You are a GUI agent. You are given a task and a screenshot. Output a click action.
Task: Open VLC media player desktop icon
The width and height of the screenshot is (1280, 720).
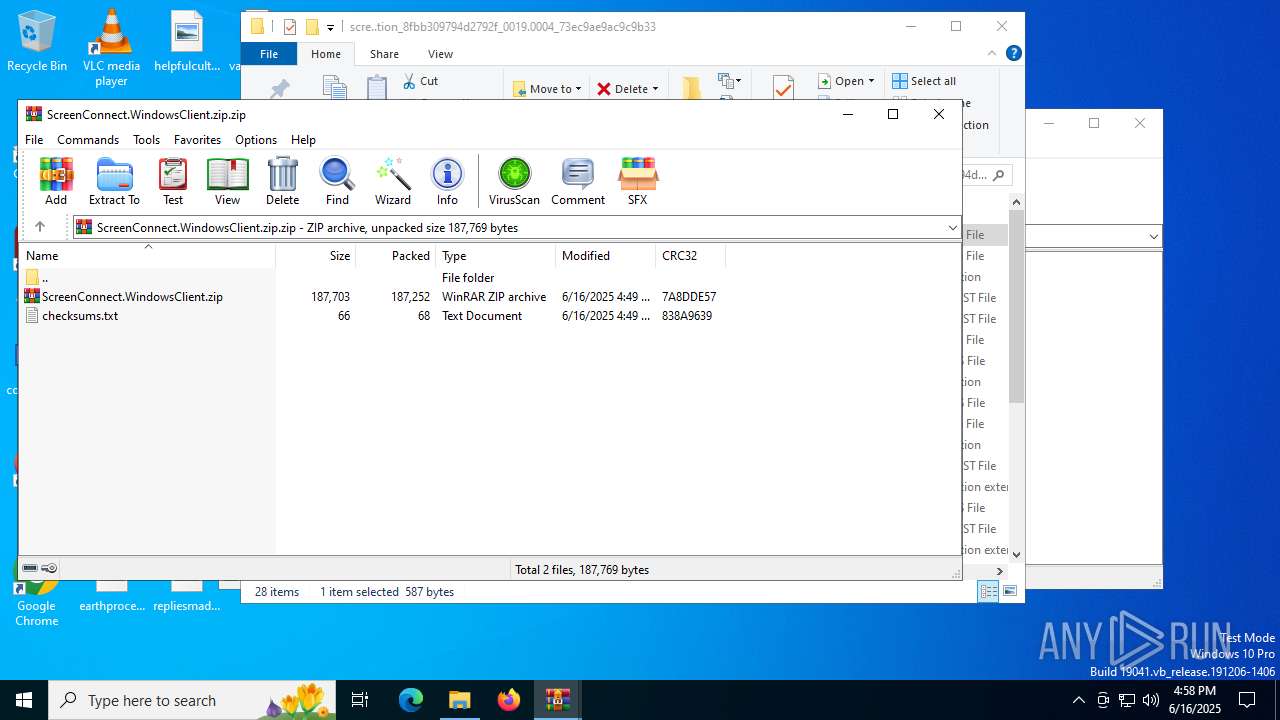coord(111,48)
